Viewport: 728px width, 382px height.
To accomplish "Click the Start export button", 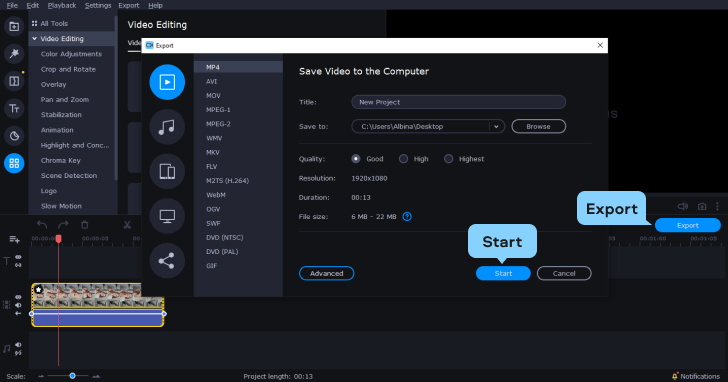I will tap(503, 273).
